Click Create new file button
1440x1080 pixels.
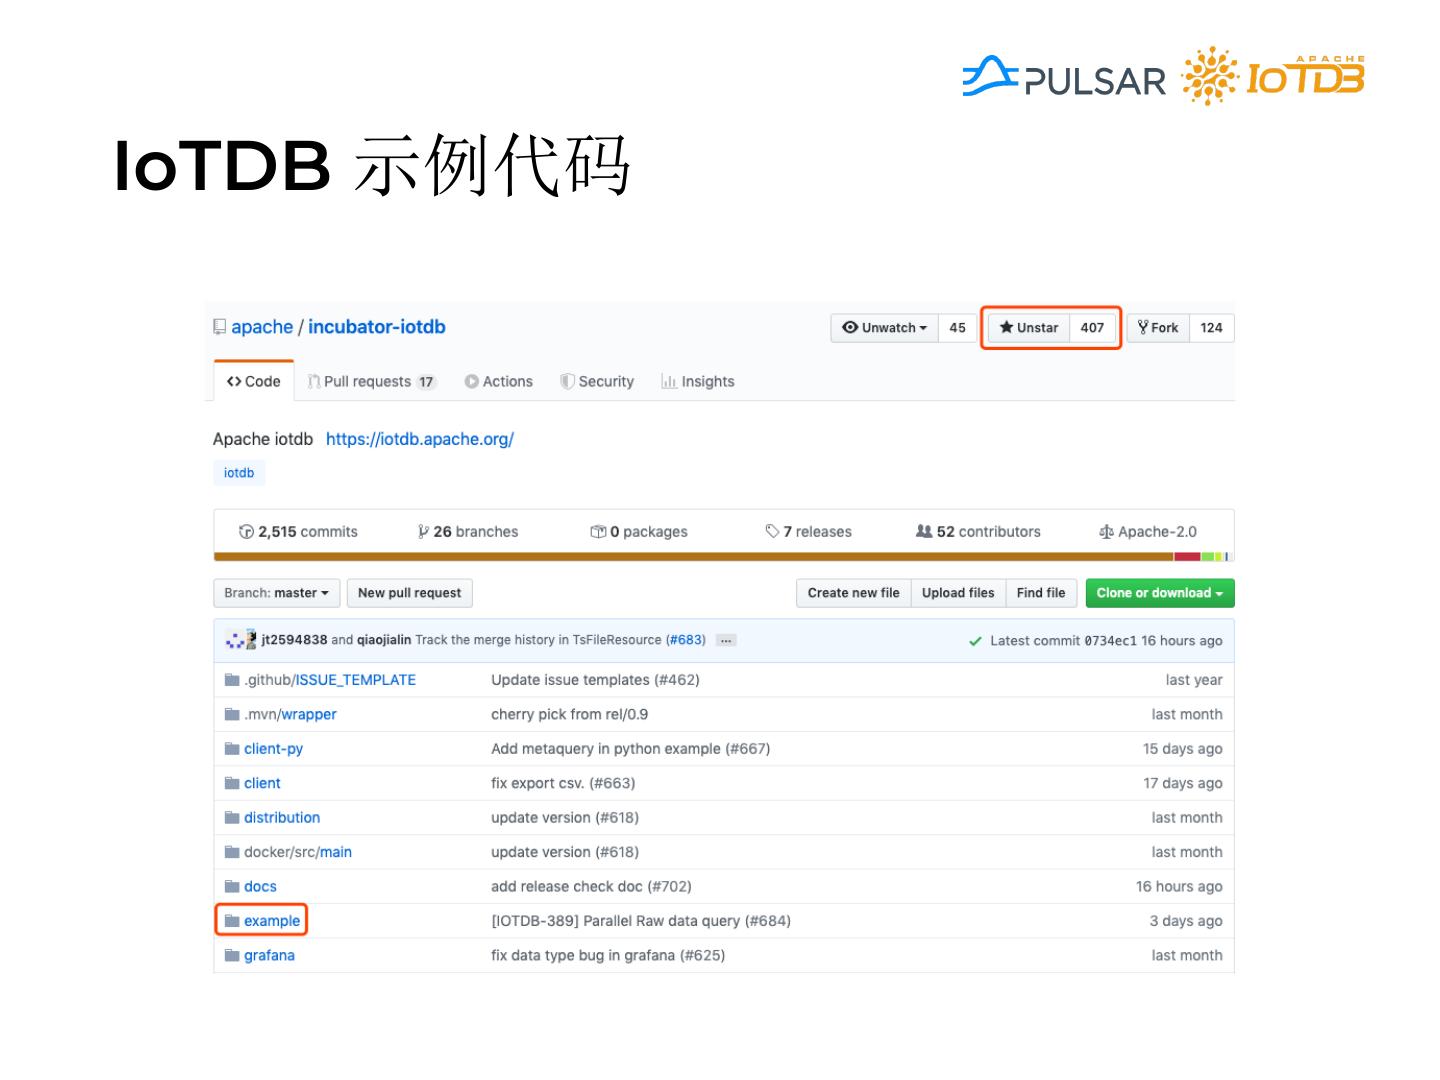(853, 593)
